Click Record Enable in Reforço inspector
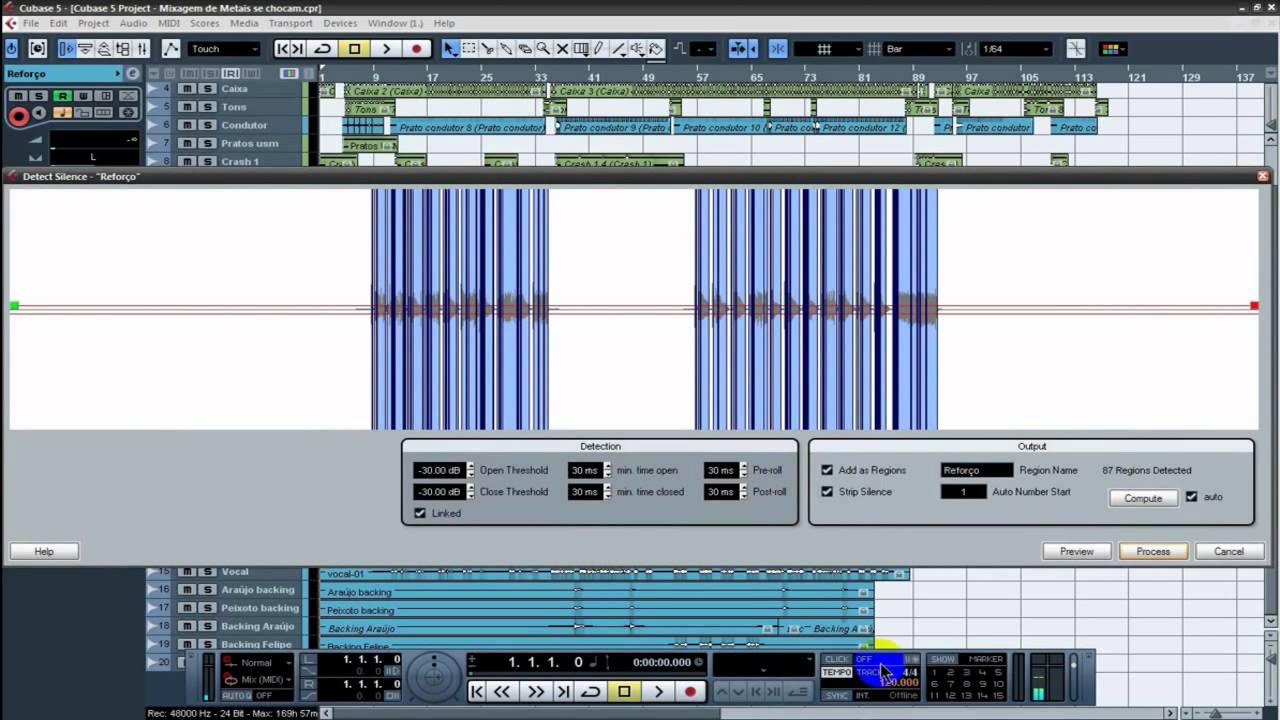Viewport: 1280px width, 720px height. point(18,116)
